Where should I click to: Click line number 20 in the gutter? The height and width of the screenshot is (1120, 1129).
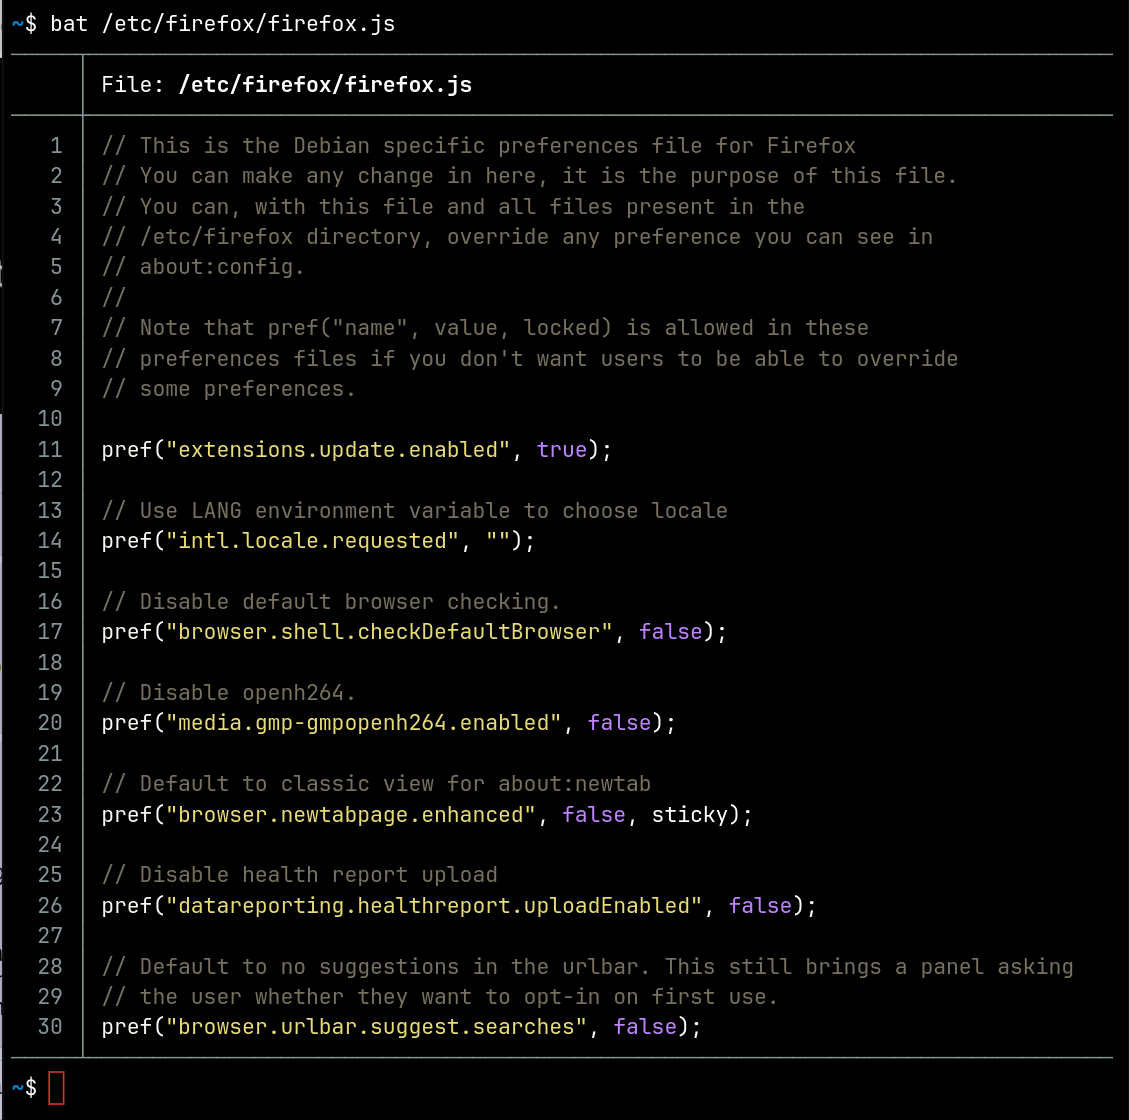[50, 723]
